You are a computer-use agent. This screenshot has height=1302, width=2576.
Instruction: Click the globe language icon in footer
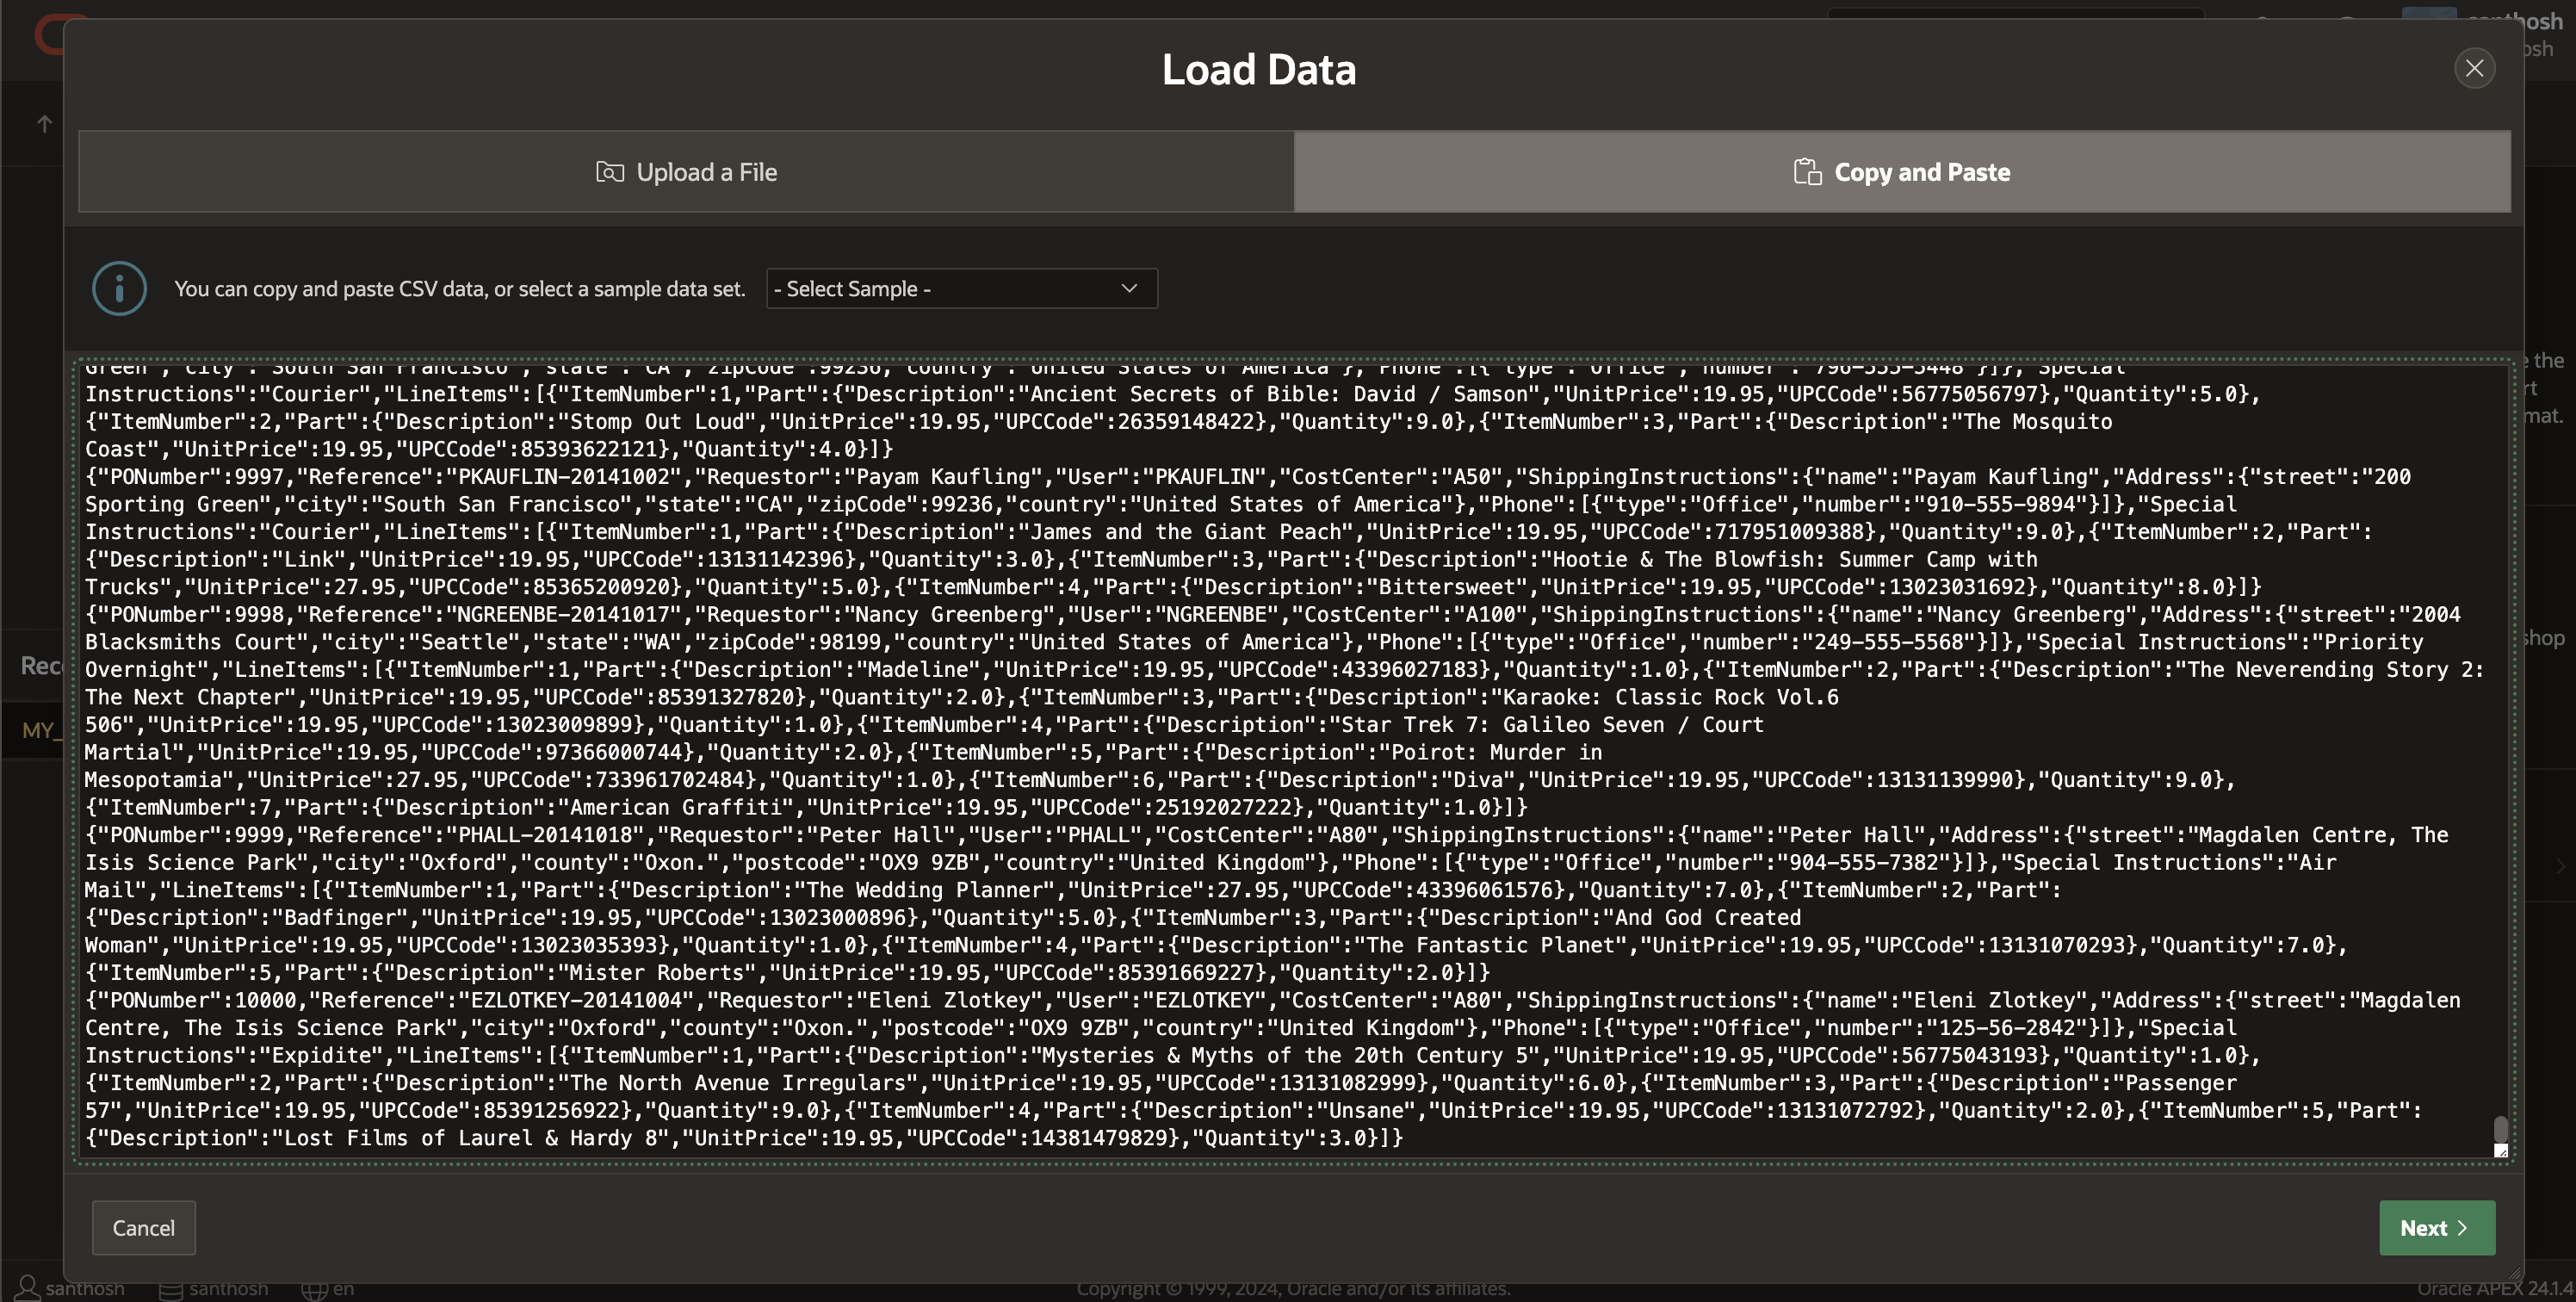coord(314,1289)
